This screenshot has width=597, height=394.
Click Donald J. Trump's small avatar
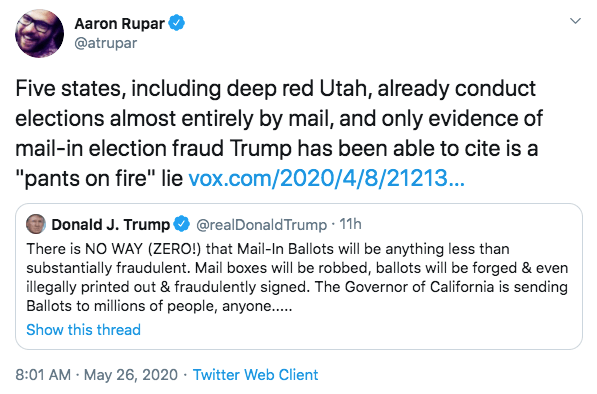pos(36,224)
